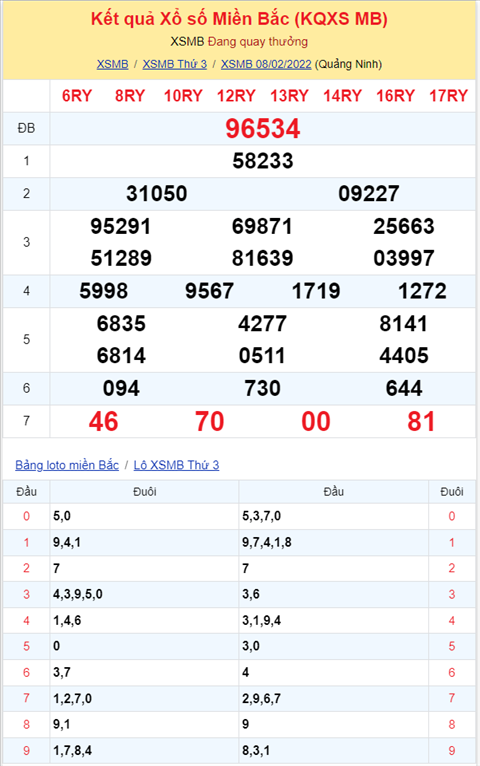Select third prize number 95291
This screenshot has width=480, height=766.
(x=121, y=227)
